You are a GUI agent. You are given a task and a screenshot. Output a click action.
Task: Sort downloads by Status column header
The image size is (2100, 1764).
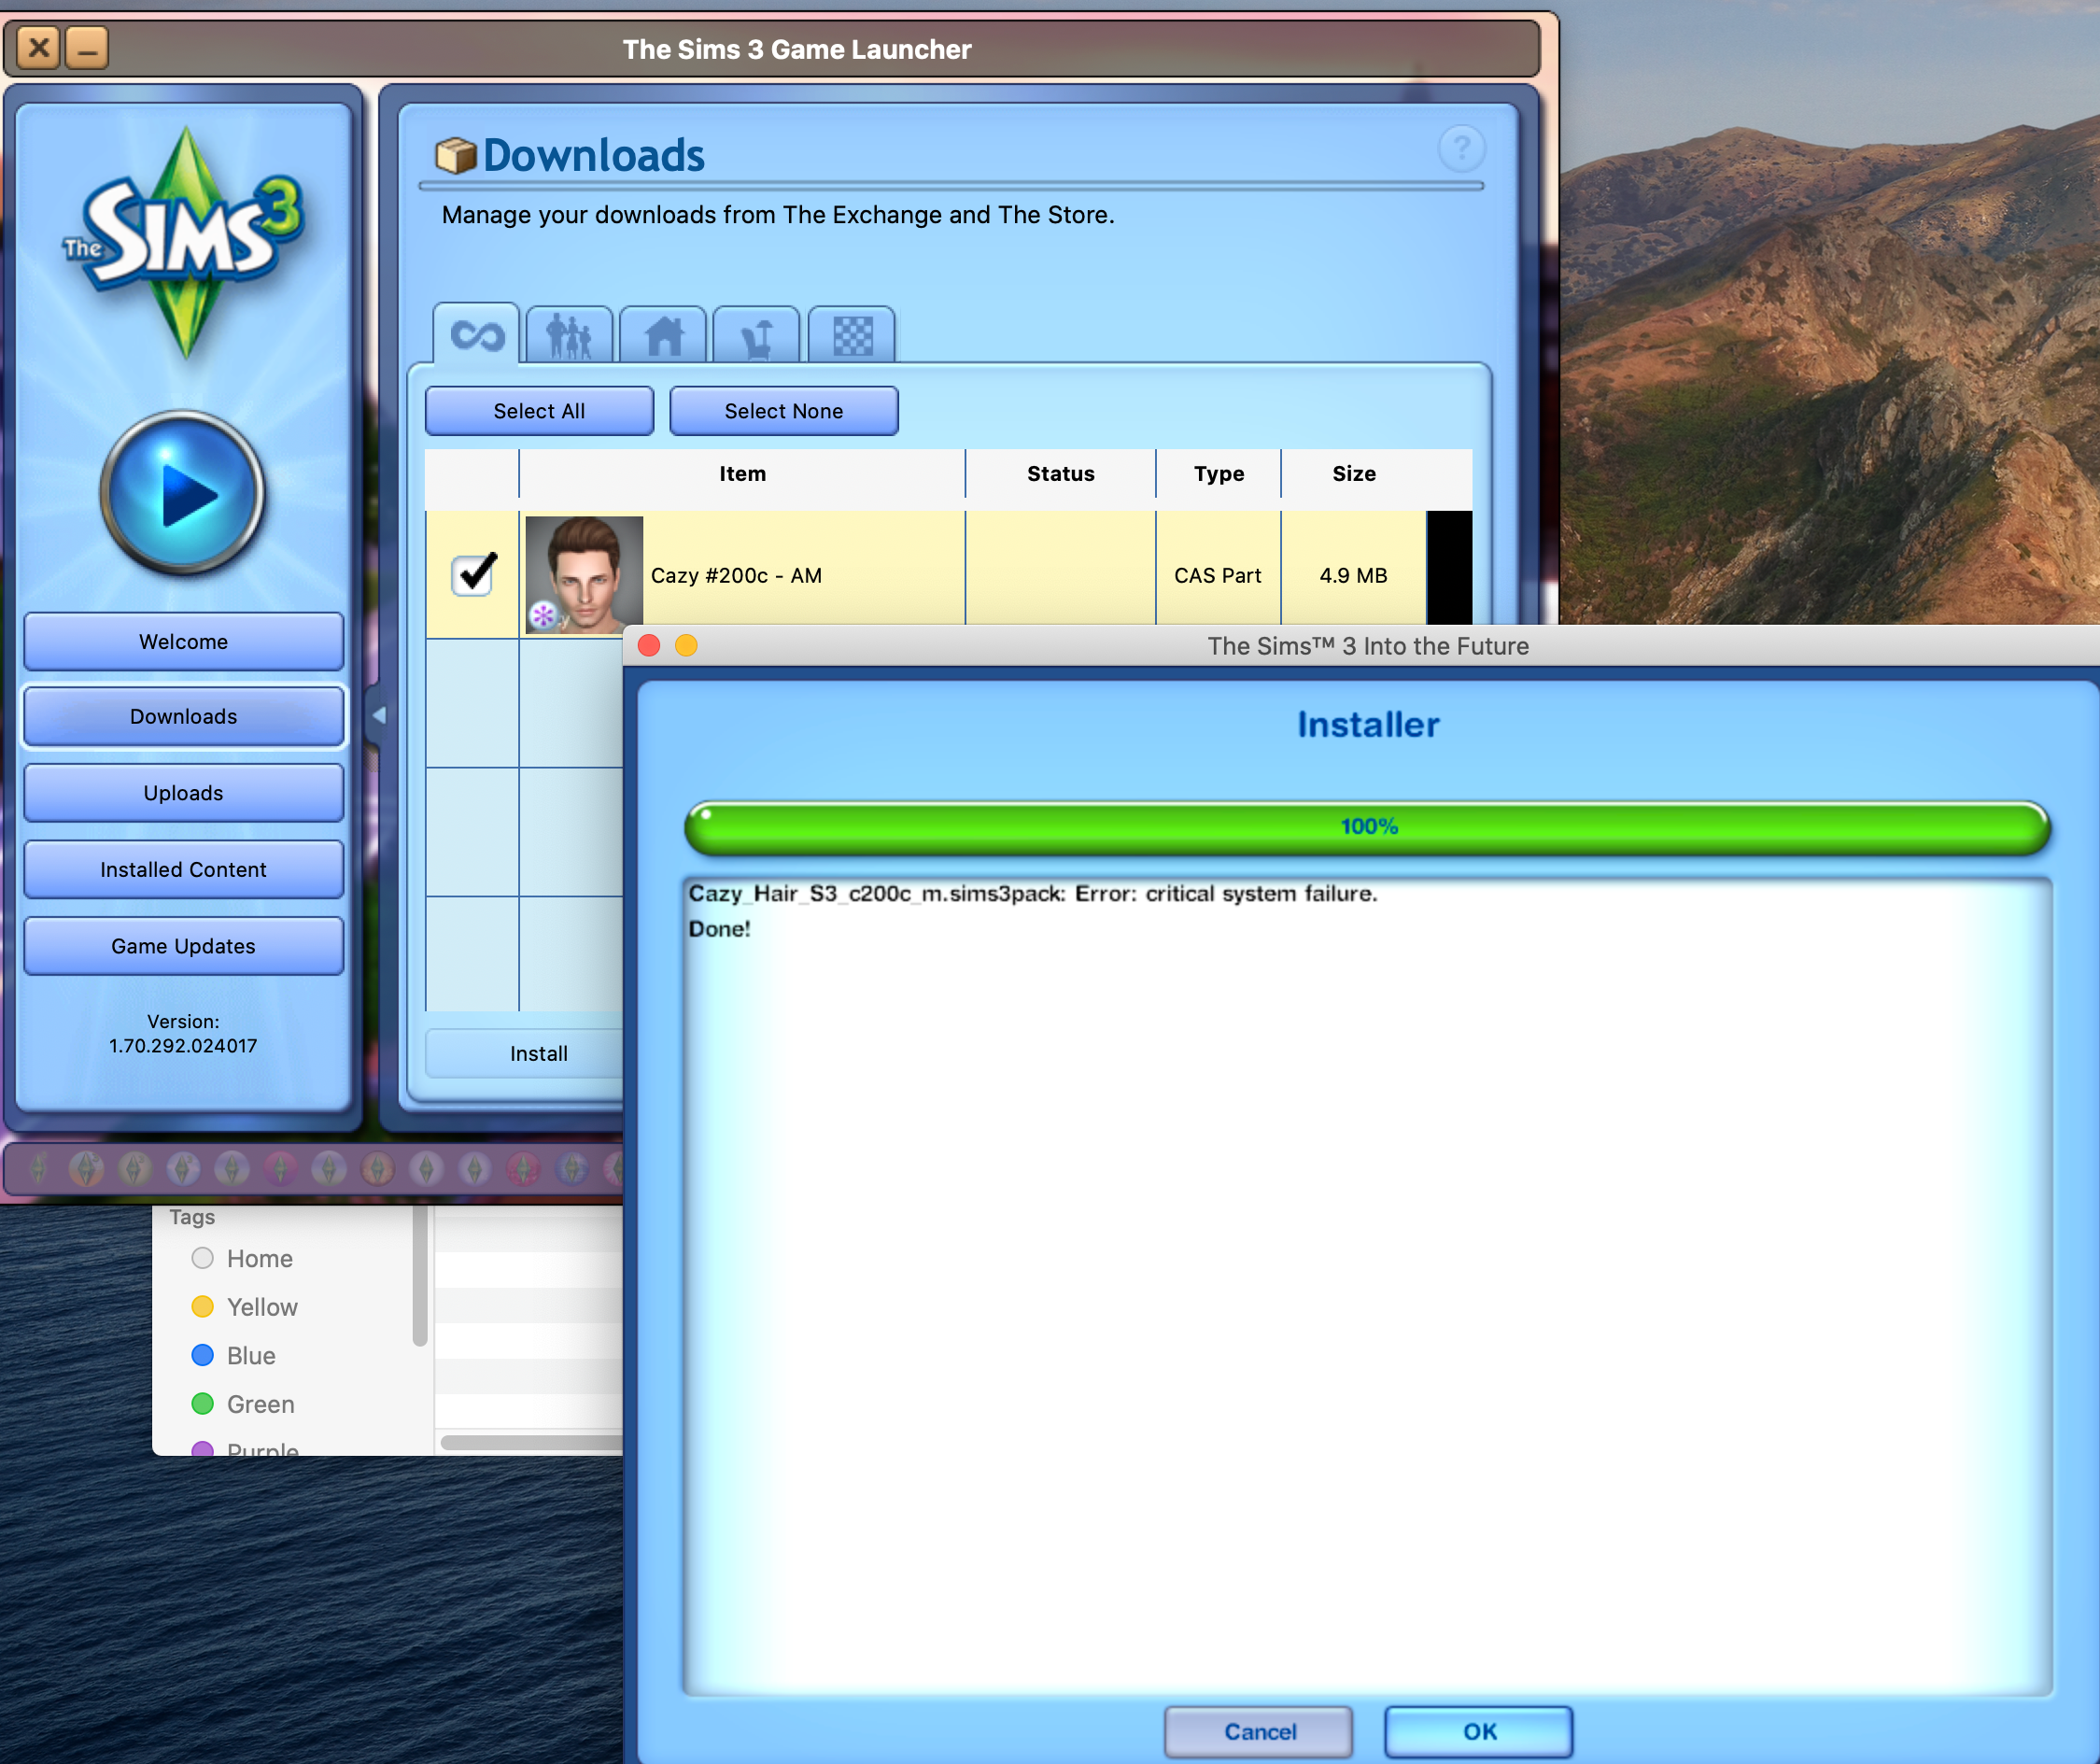tap(1060, 474)
